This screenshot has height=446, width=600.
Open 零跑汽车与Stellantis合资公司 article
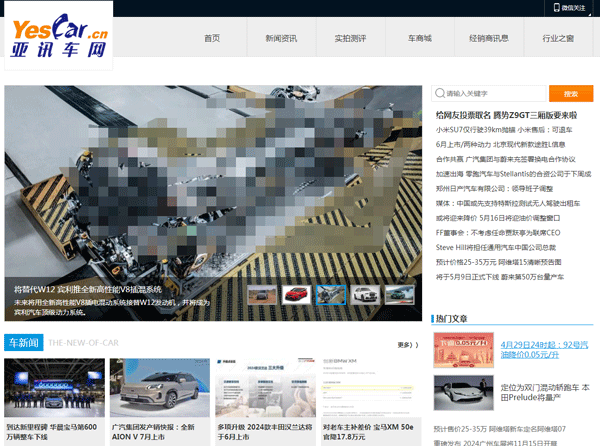[x=514, y=174]
